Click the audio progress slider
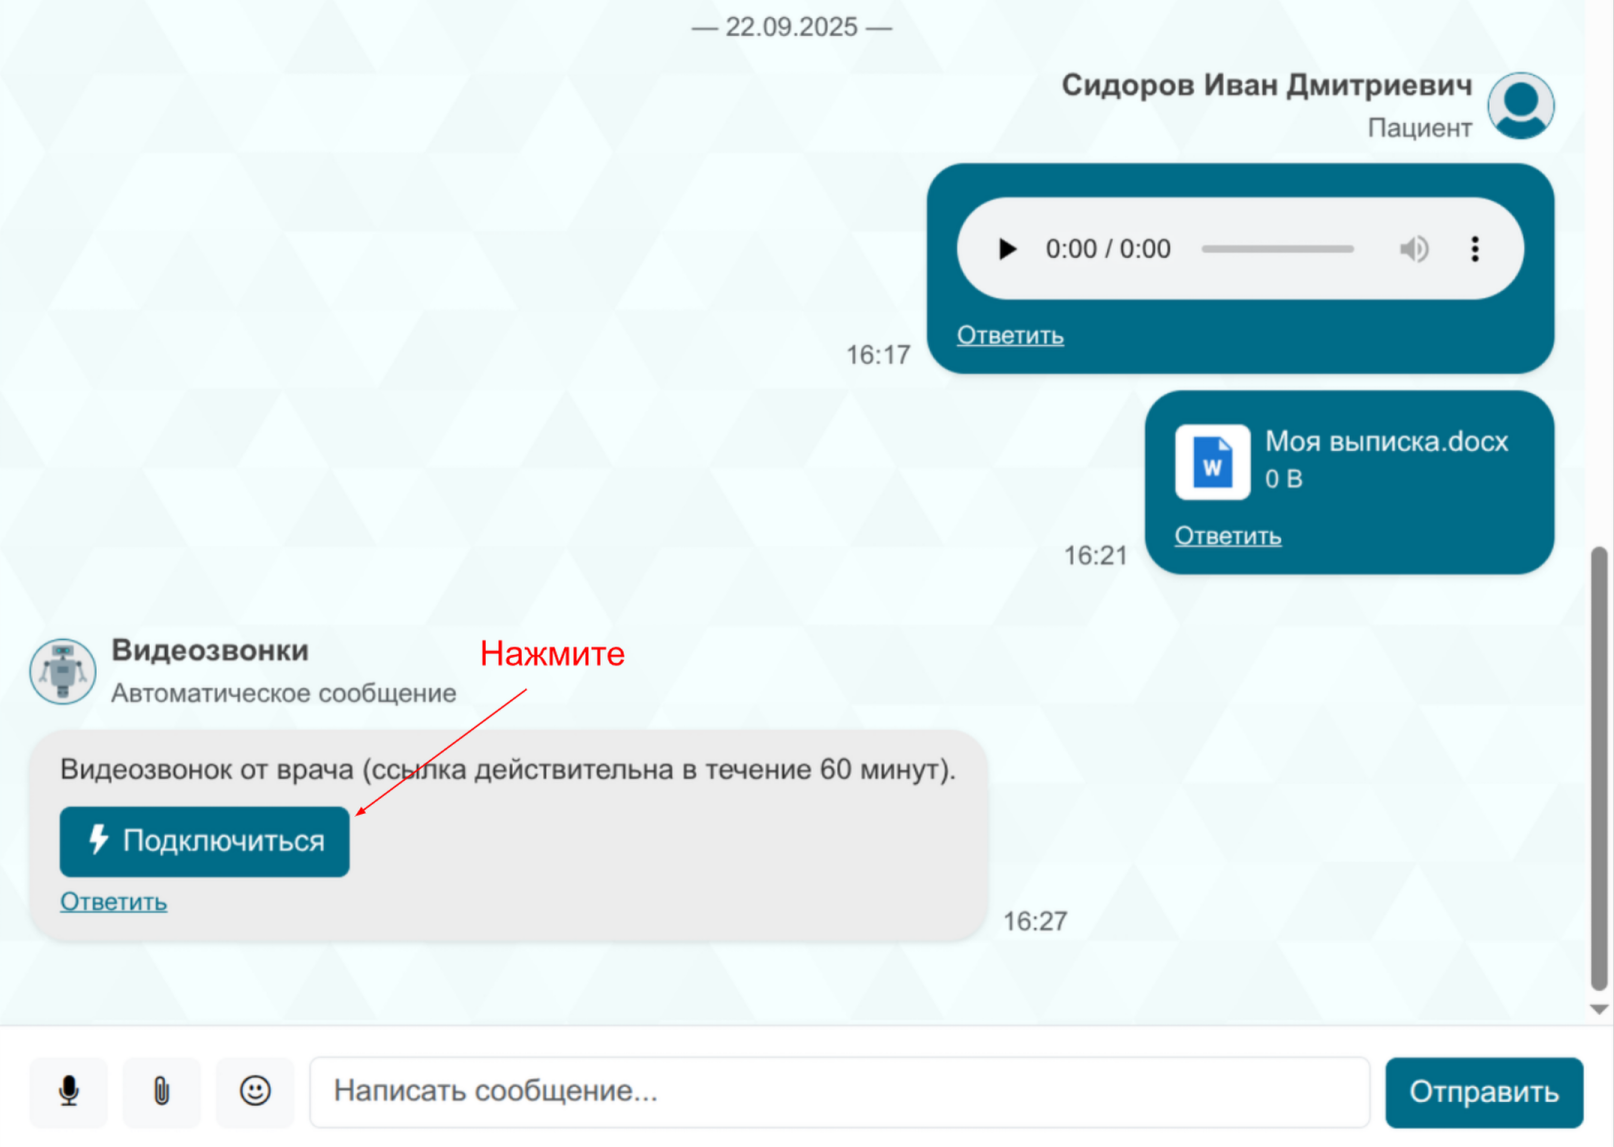1614x1147 pixels. click(1277, 249)
